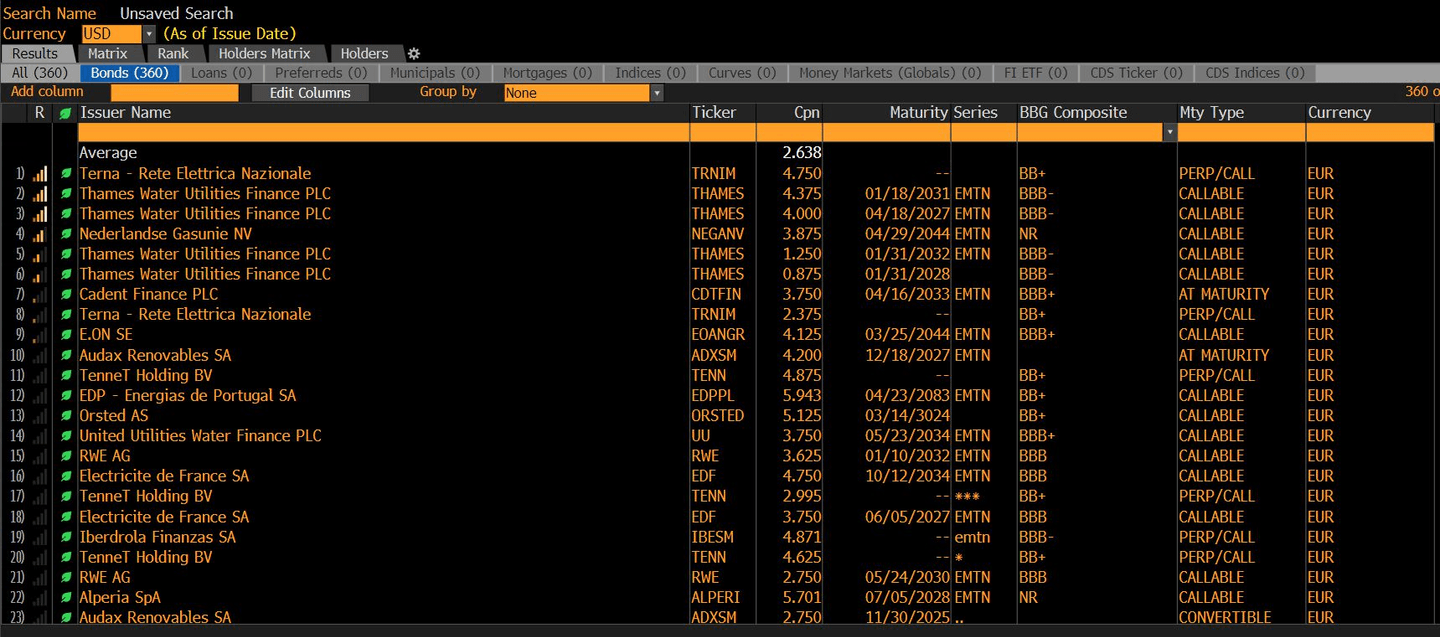
Task: Click the green leaf icon for Alperia SpA
Action: click(x=66, y=598)
